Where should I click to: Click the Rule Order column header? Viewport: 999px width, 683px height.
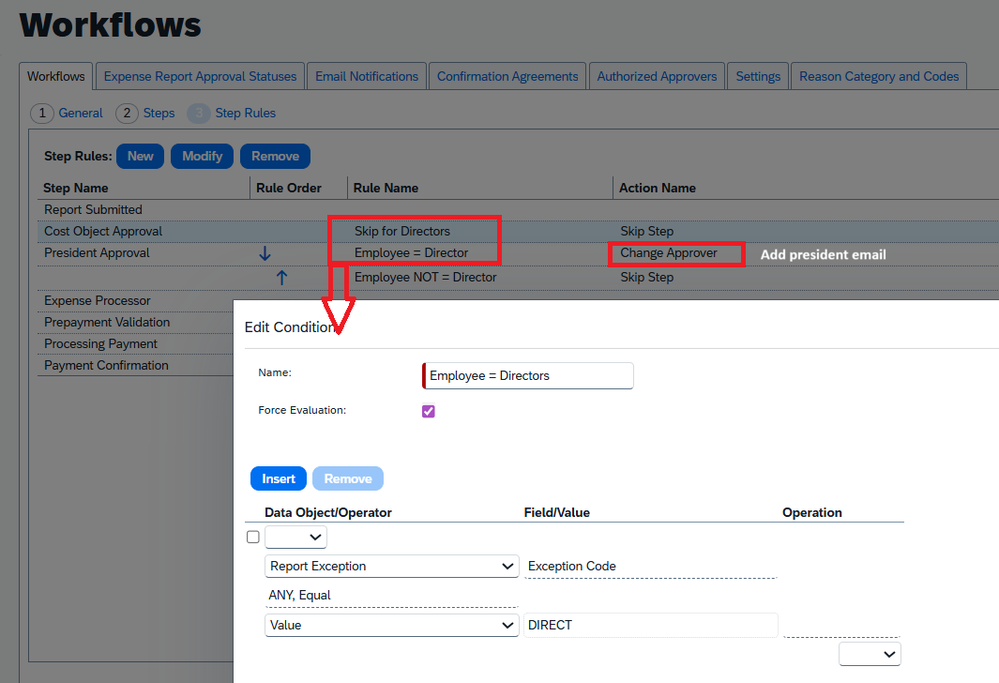289,188
